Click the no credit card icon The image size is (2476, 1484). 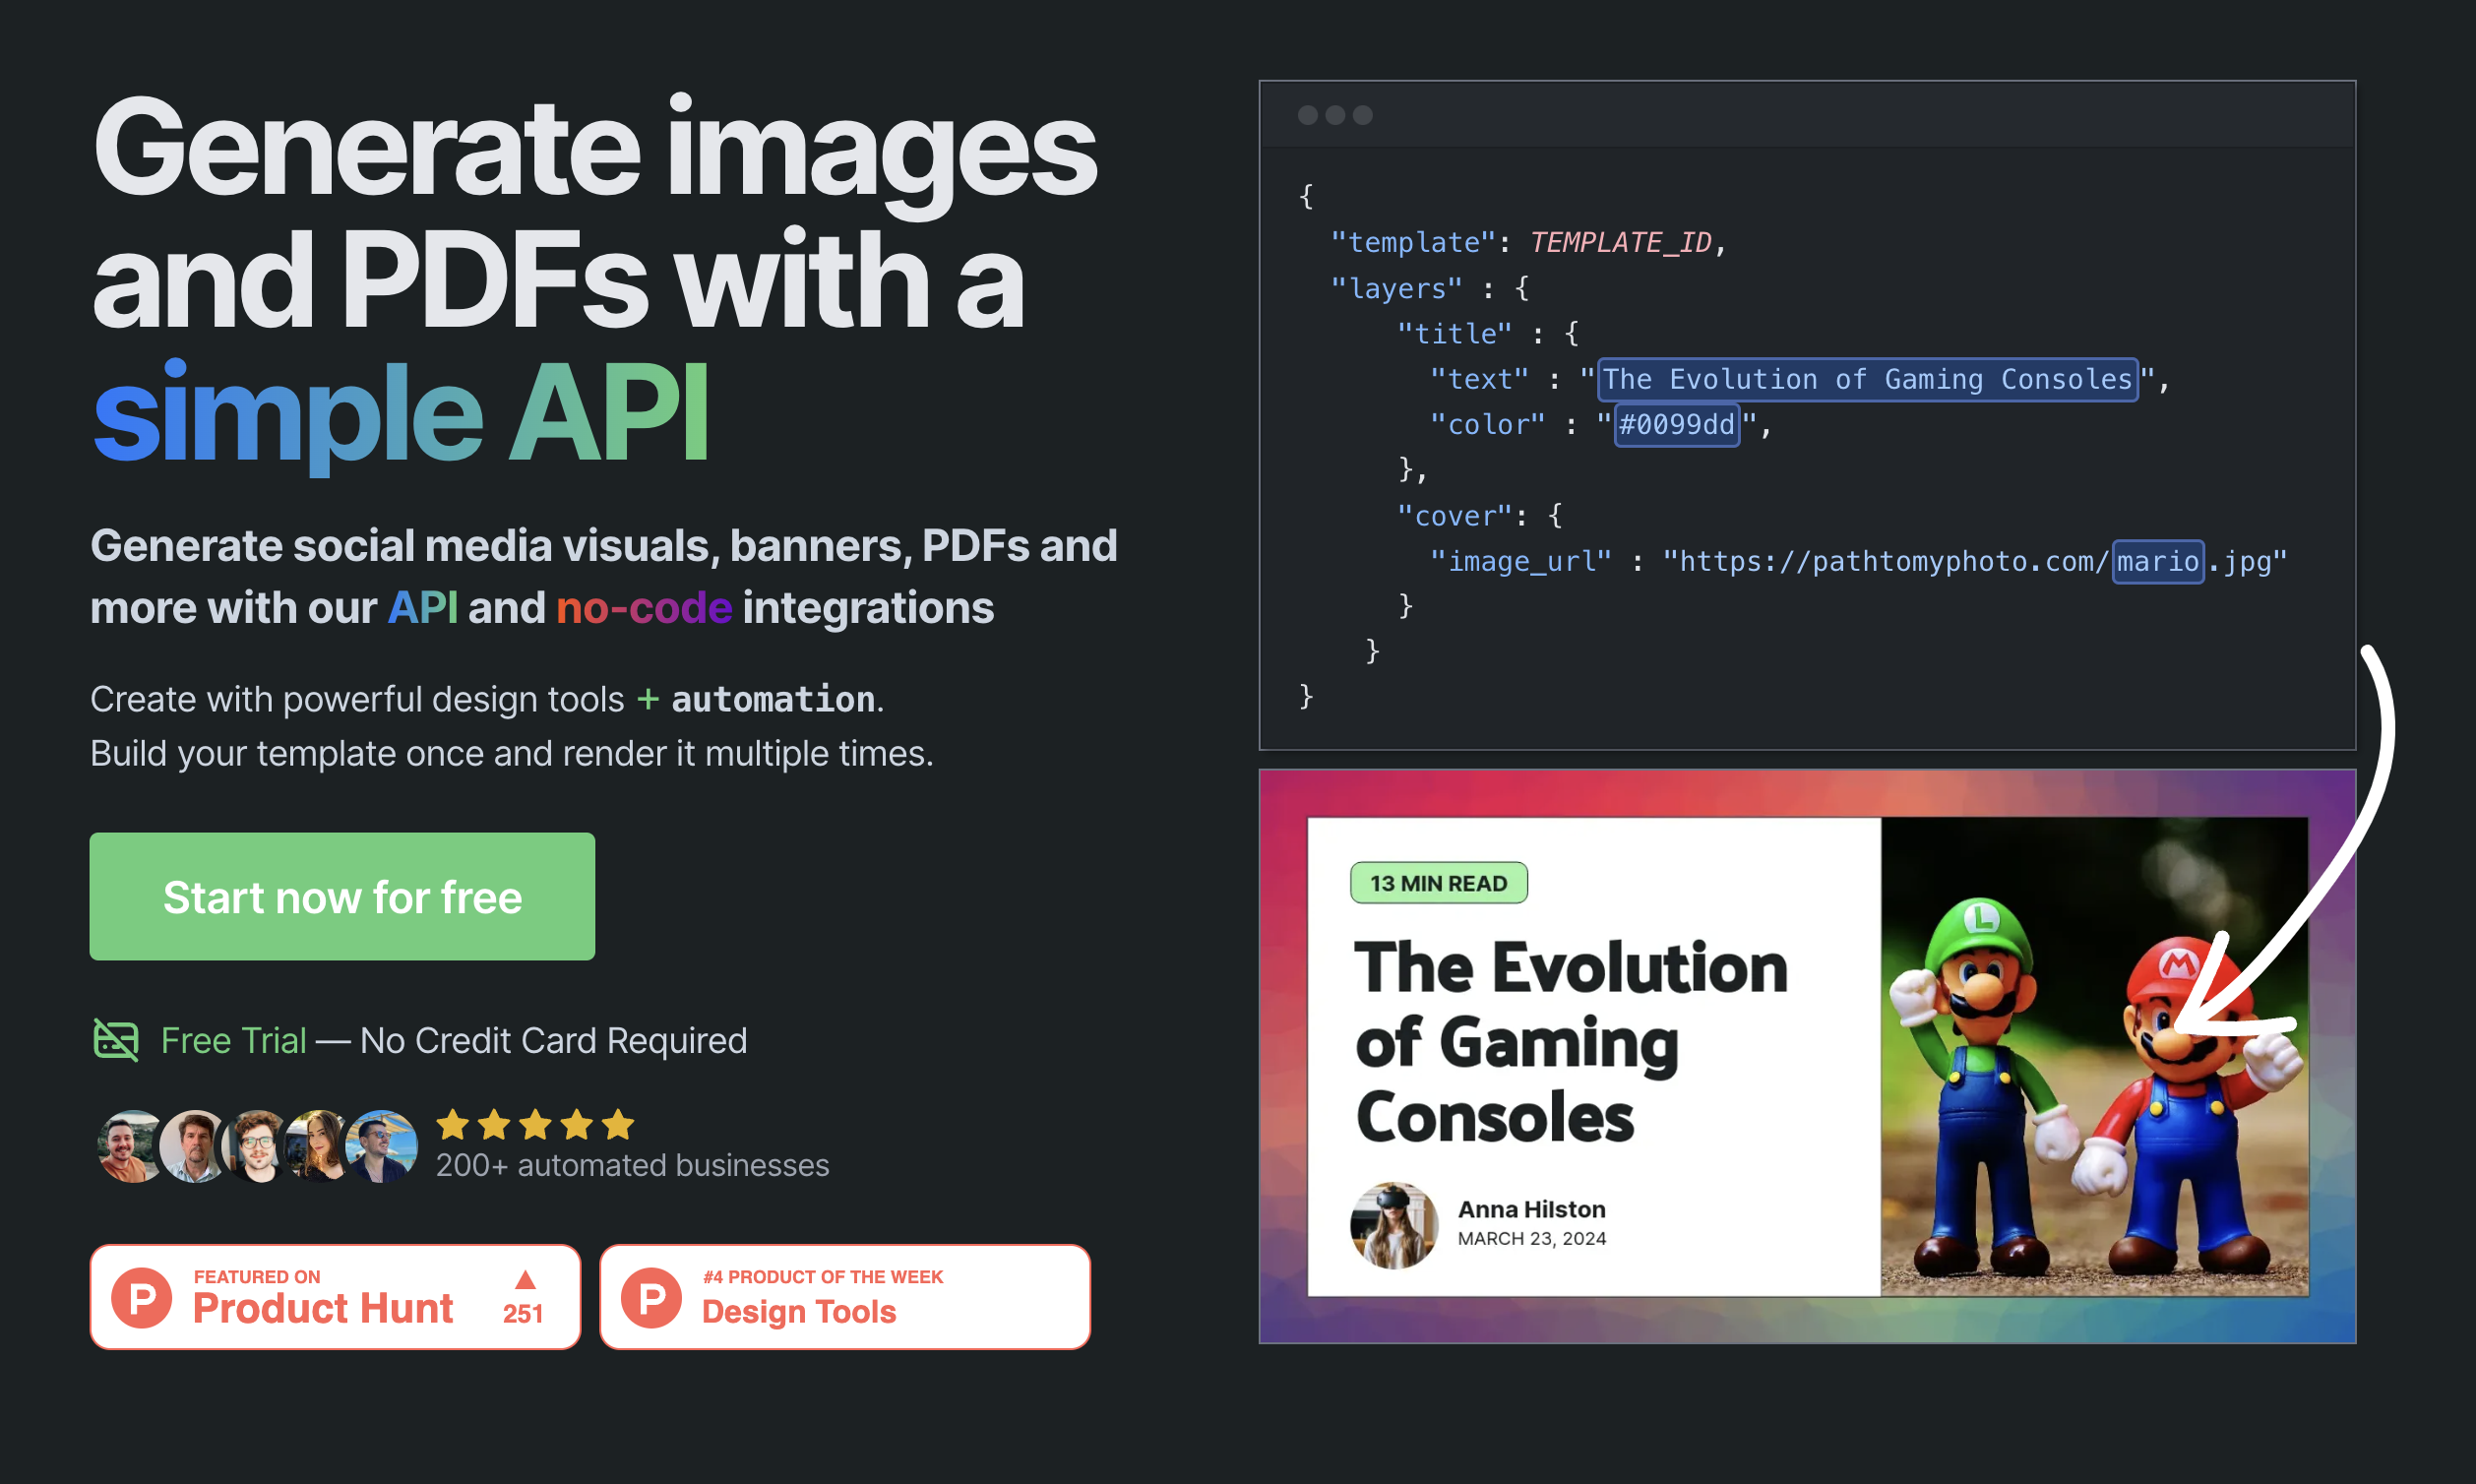coord(116,1040)
